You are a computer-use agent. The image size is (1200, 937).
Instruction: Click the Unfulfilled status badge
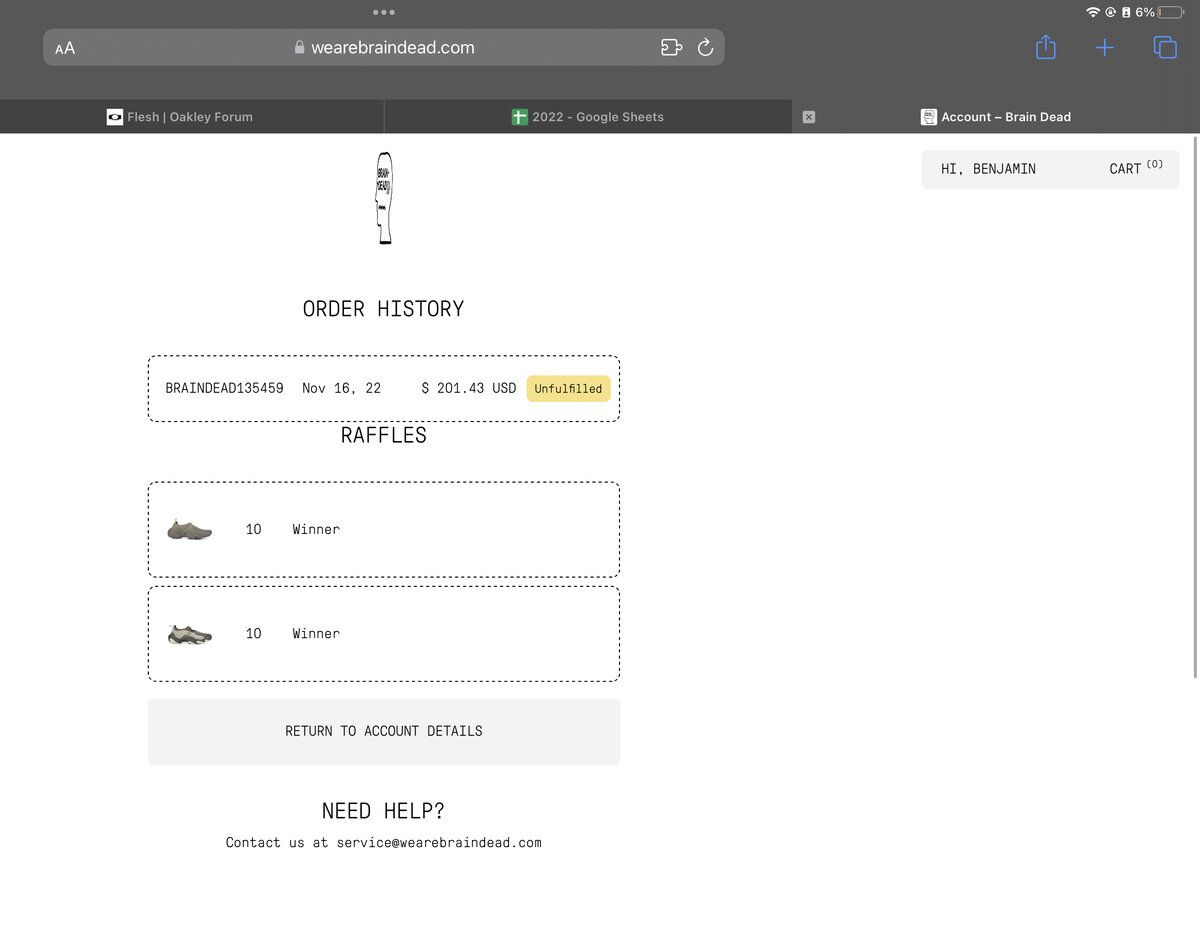[x=568, y=388]
